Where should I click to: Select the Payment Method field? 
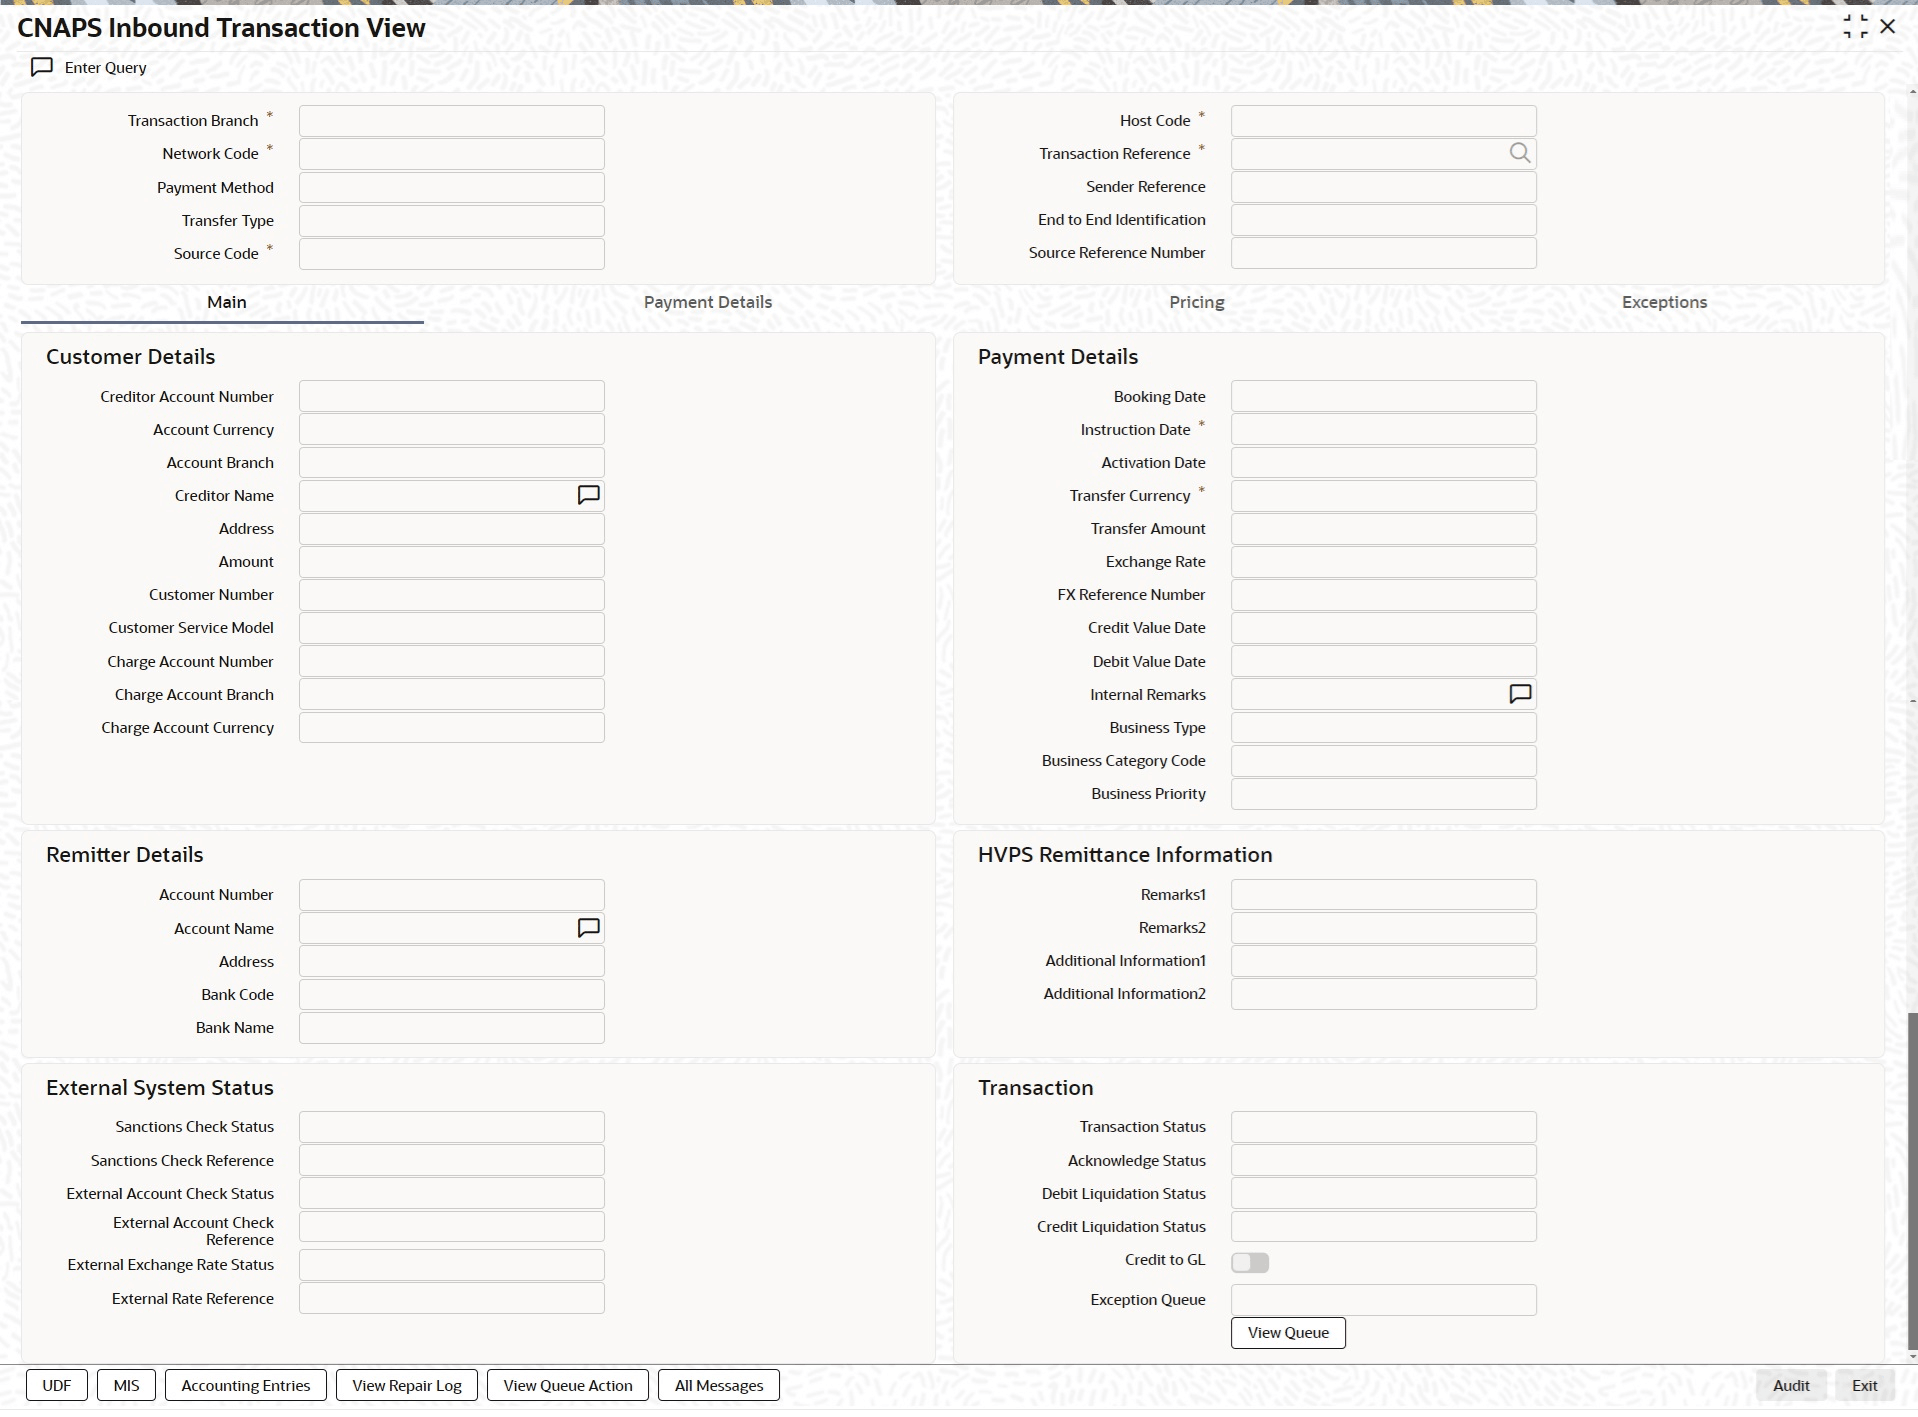pyautogui.click(x=452, y=188)
